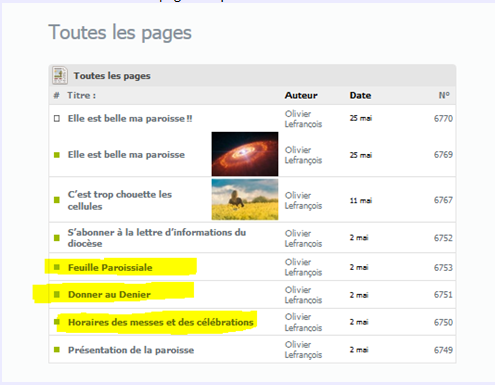495x385 pixels.
Task: Click date '2 mai' of Donner au Denier
Action: [359, 295]
